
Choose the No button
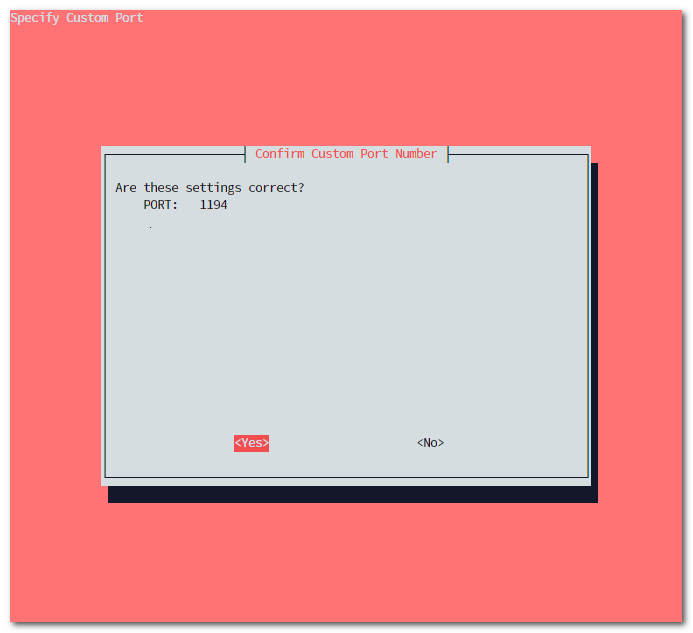coord(430,443)
